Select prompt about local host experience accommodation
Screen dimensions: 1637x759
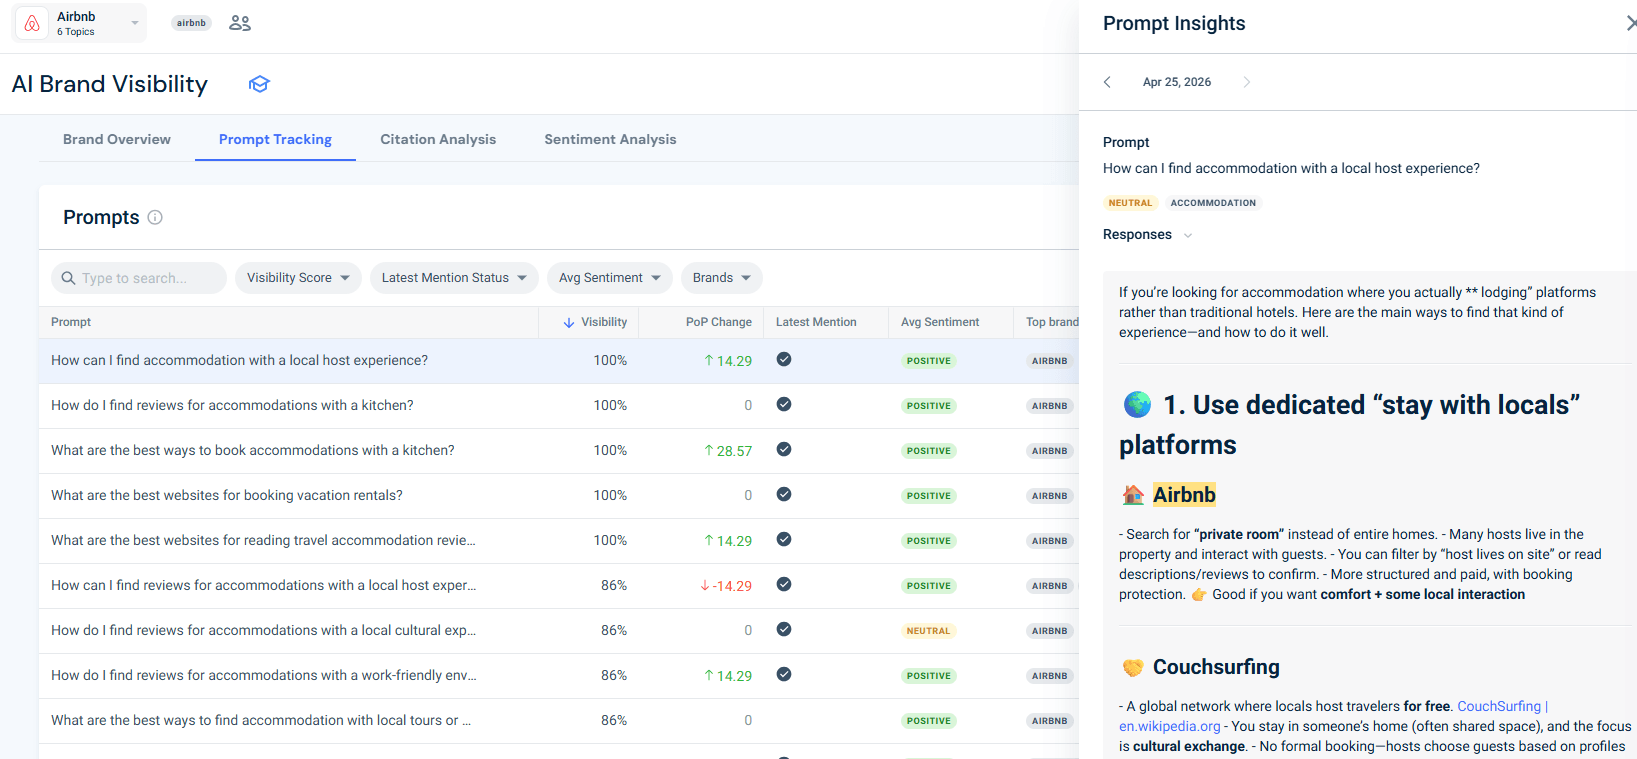point(239,360)
